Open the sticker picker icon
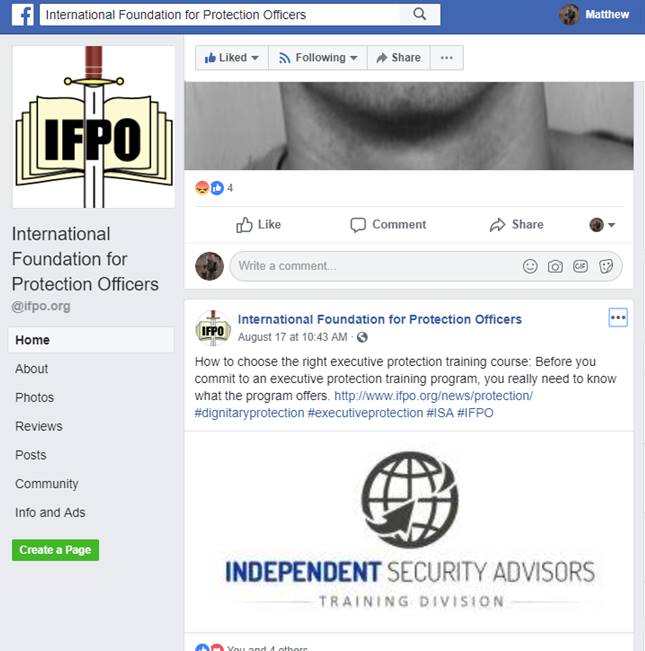This screenshot has width=645, height=651. click(606, 266)
